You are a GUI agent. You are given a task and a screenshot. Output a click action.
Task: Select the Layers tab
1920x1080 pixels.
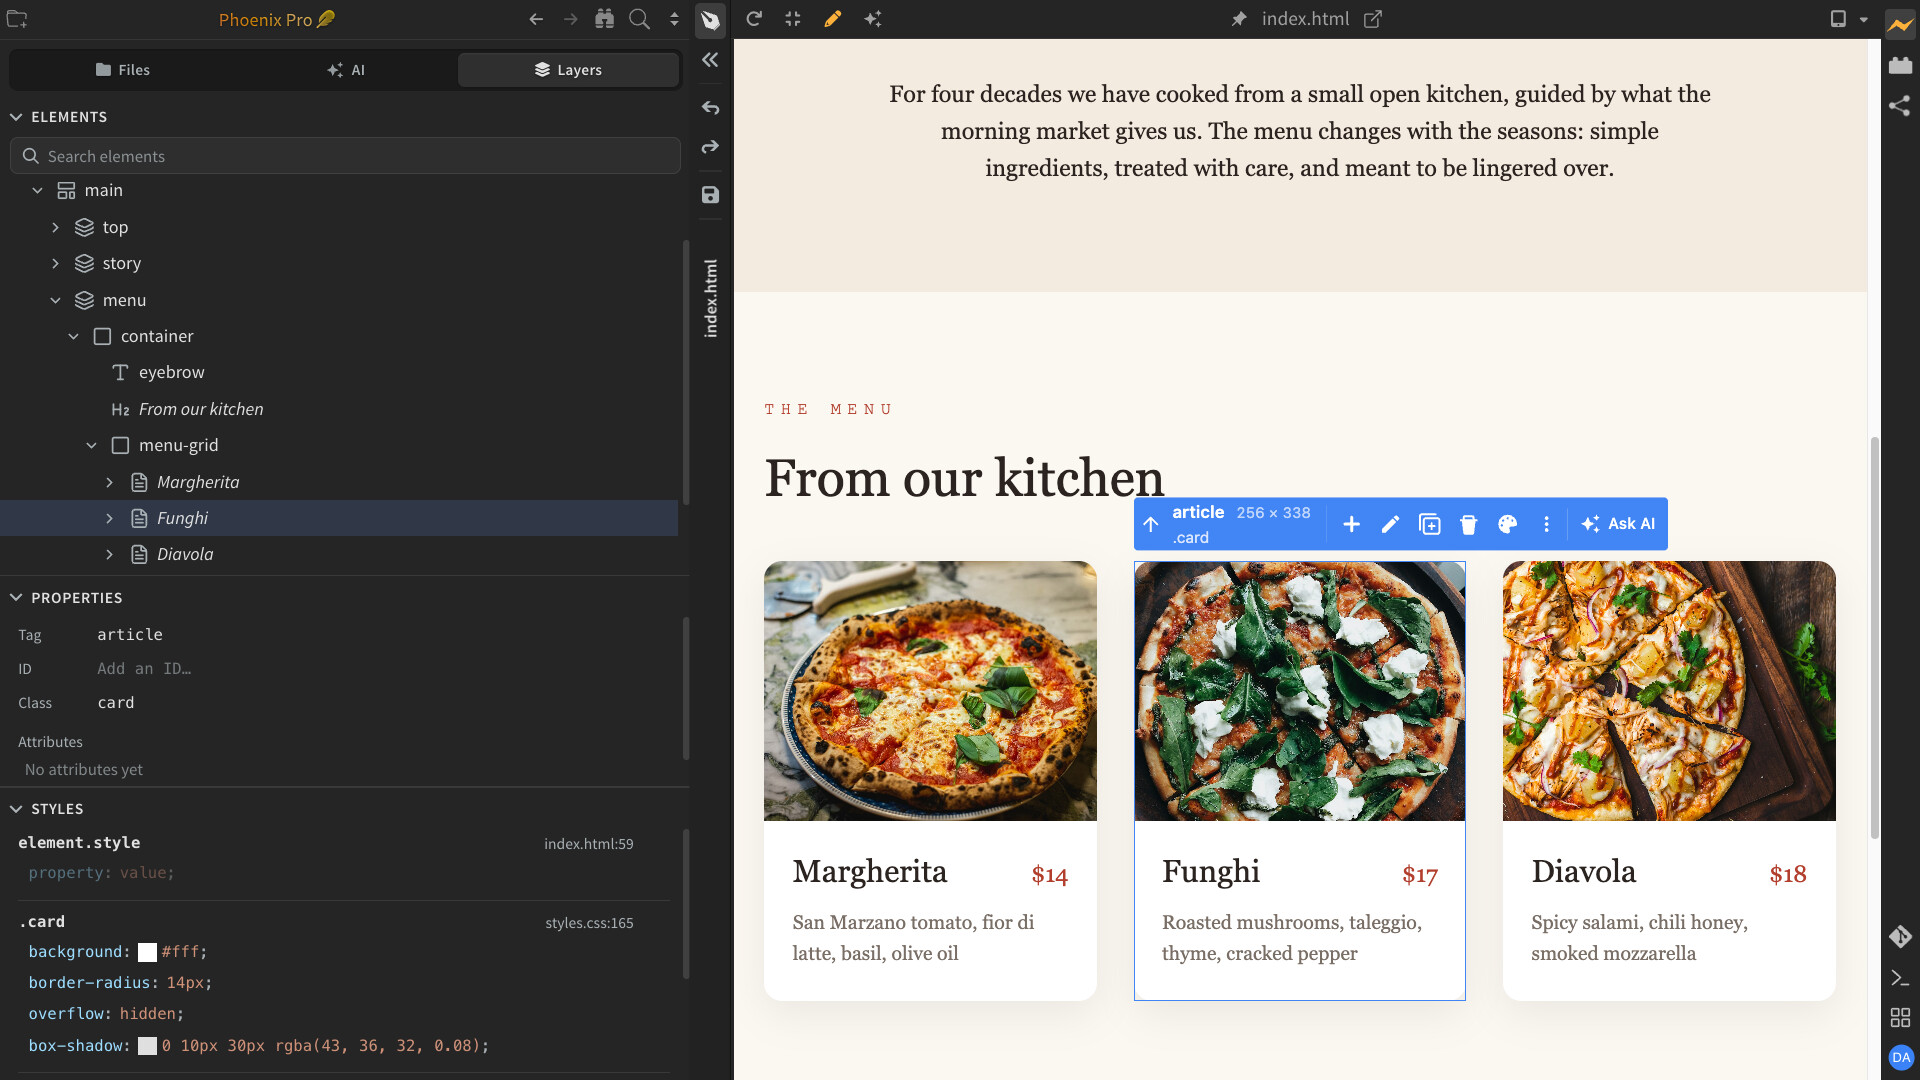pos(568,70)
